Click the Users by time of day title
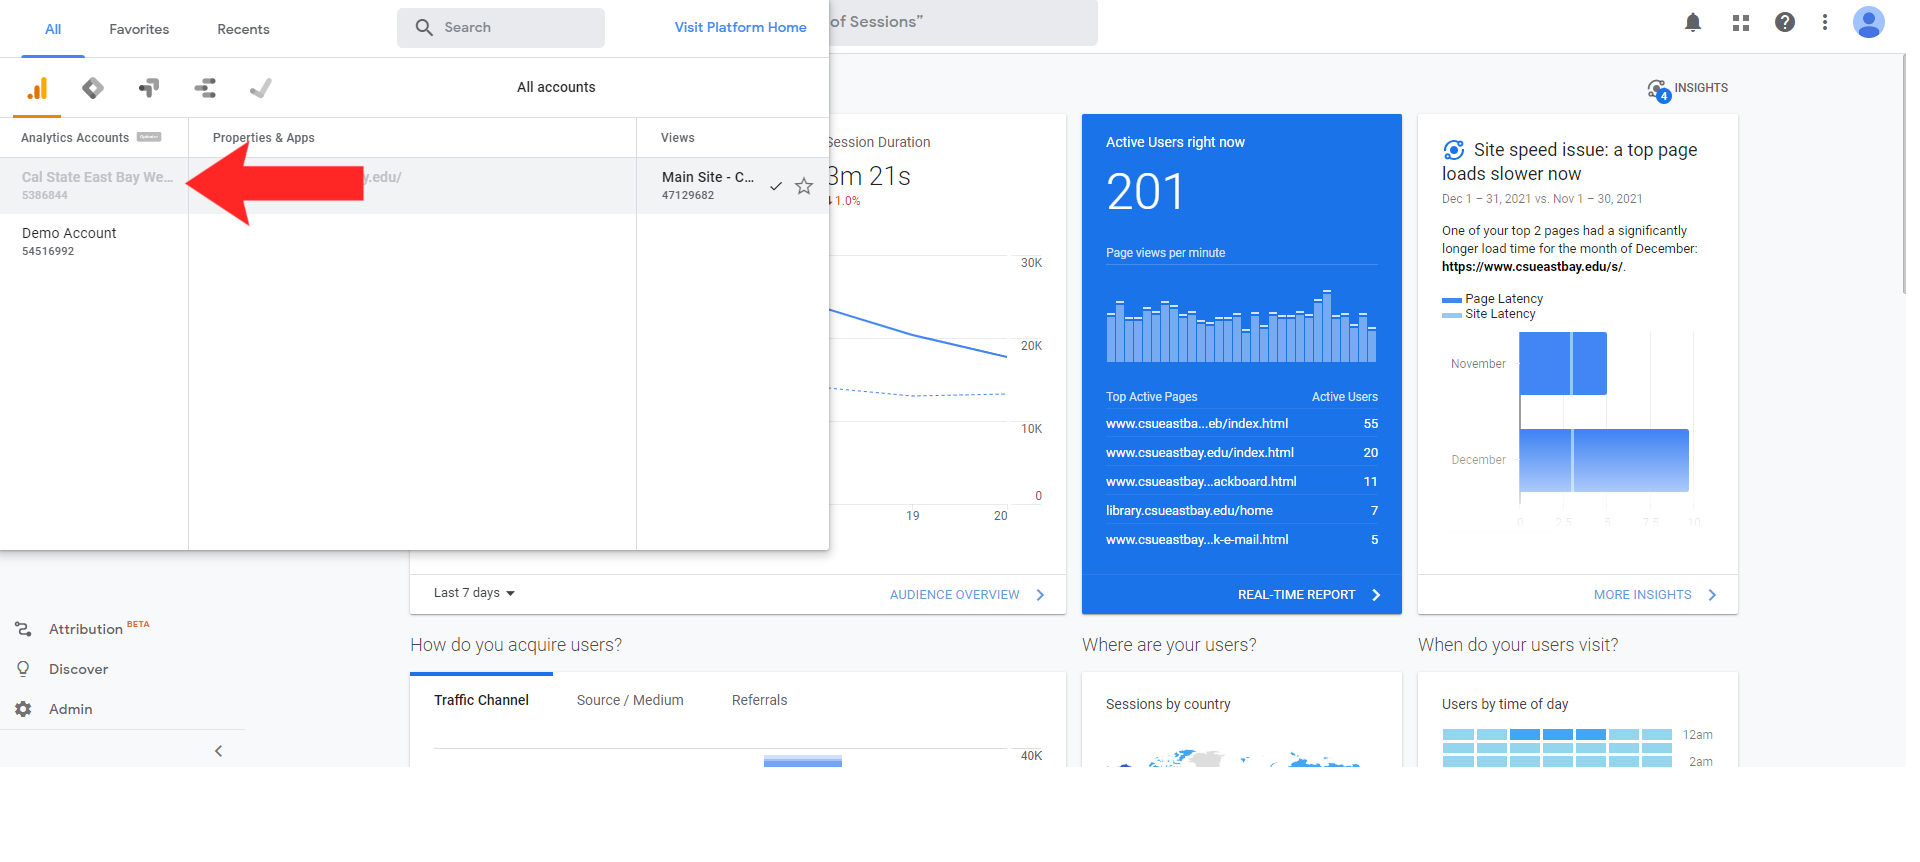 pyautogui.click(x=1505, y=704)
